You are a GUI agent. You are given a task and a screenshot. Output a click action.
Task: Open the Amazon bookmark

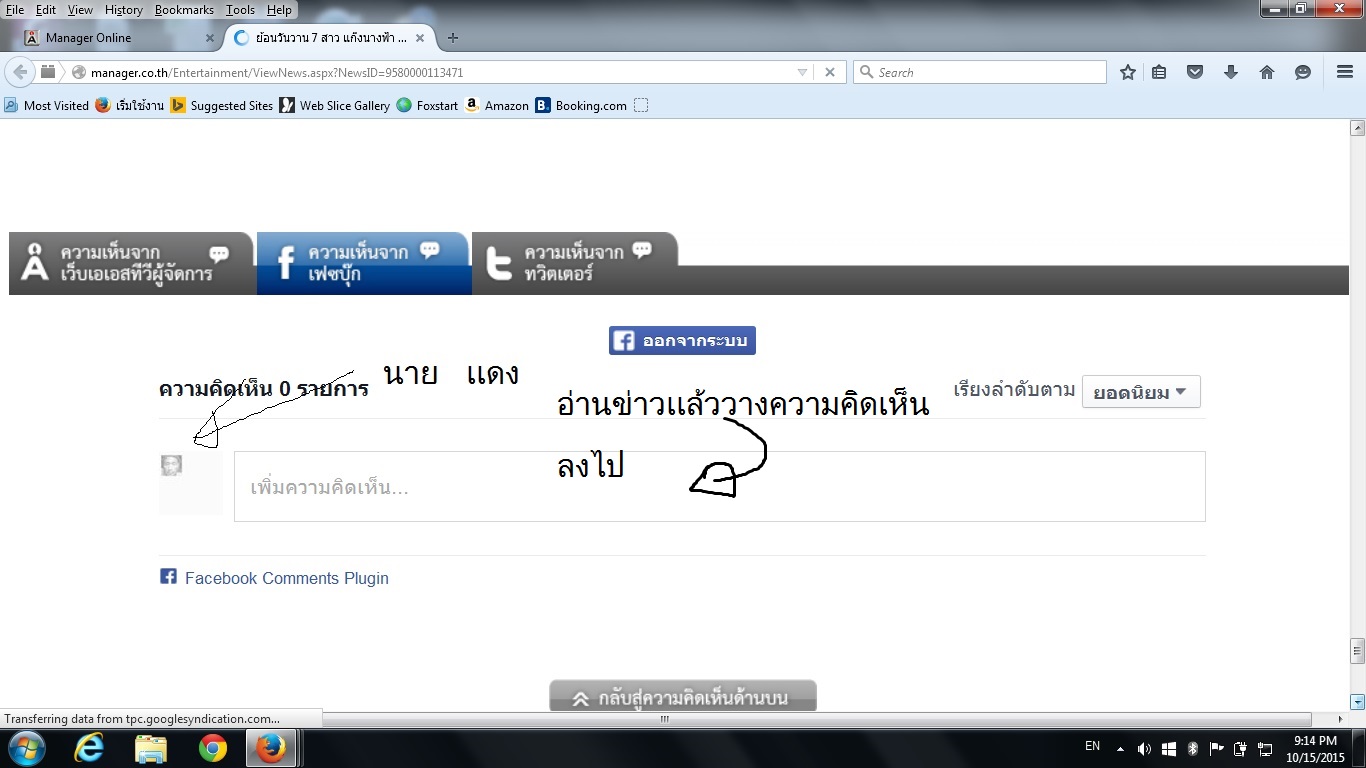tap(496, 105)
